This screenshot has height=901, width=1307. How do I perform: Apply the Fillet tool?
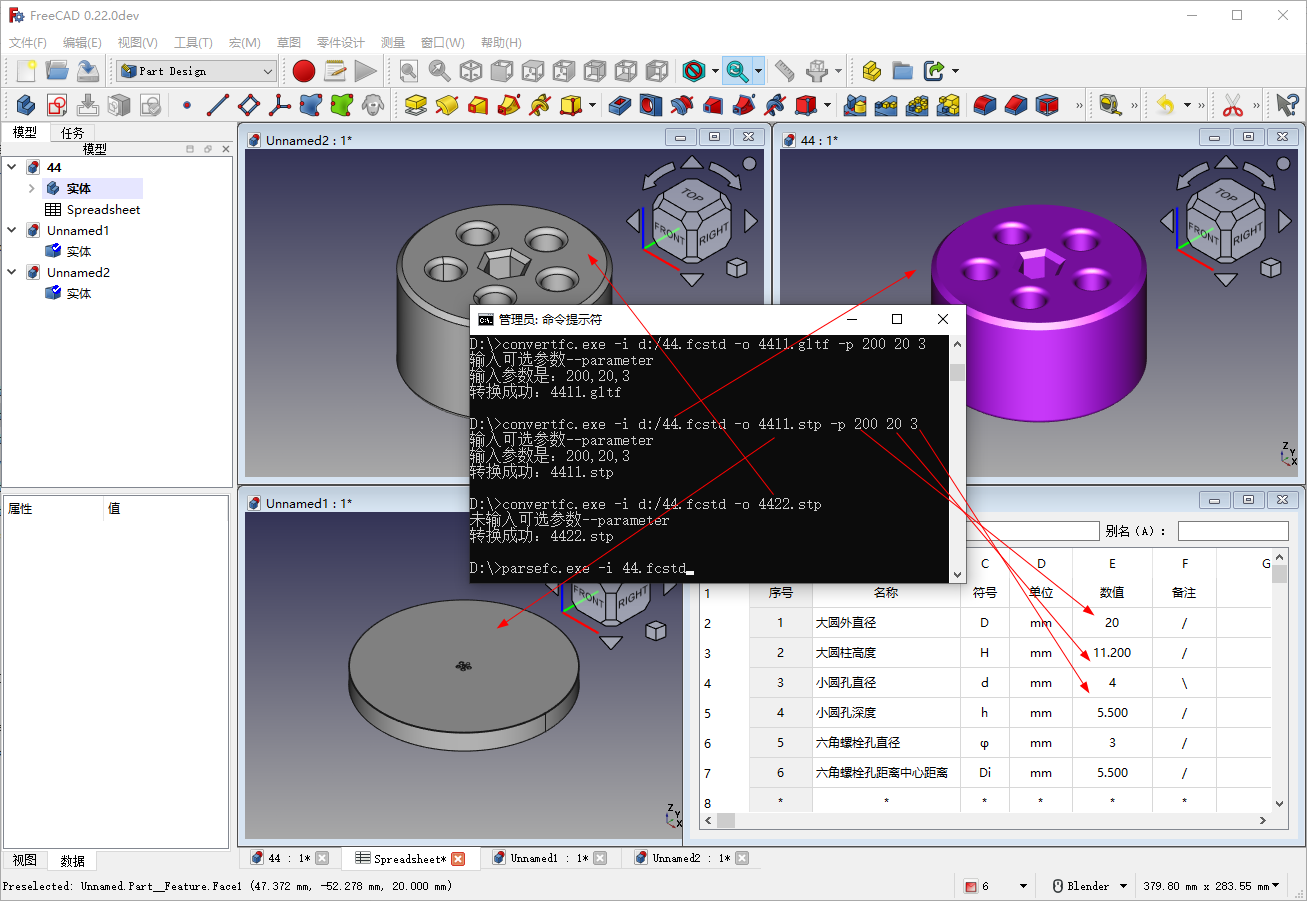(x=985, y=104)
